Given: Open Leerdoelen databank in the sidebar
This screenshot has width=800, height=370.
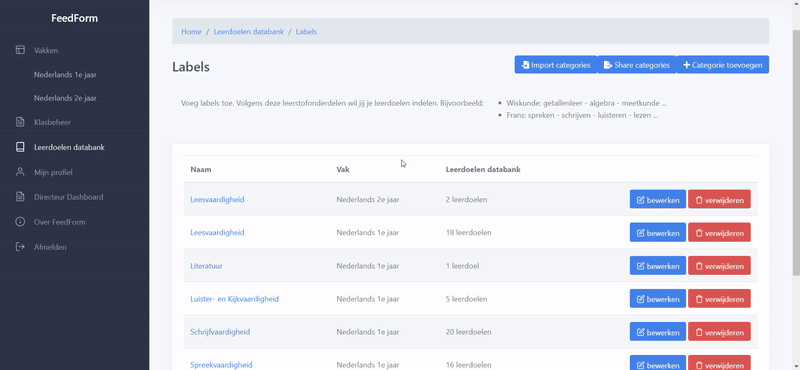Looking at the screenshot, I should click(69, 147).
